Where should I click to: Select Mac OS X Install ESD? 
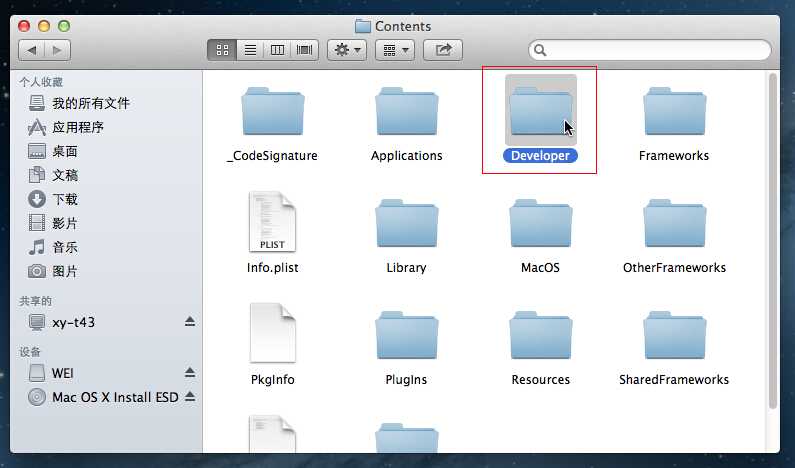103,397
